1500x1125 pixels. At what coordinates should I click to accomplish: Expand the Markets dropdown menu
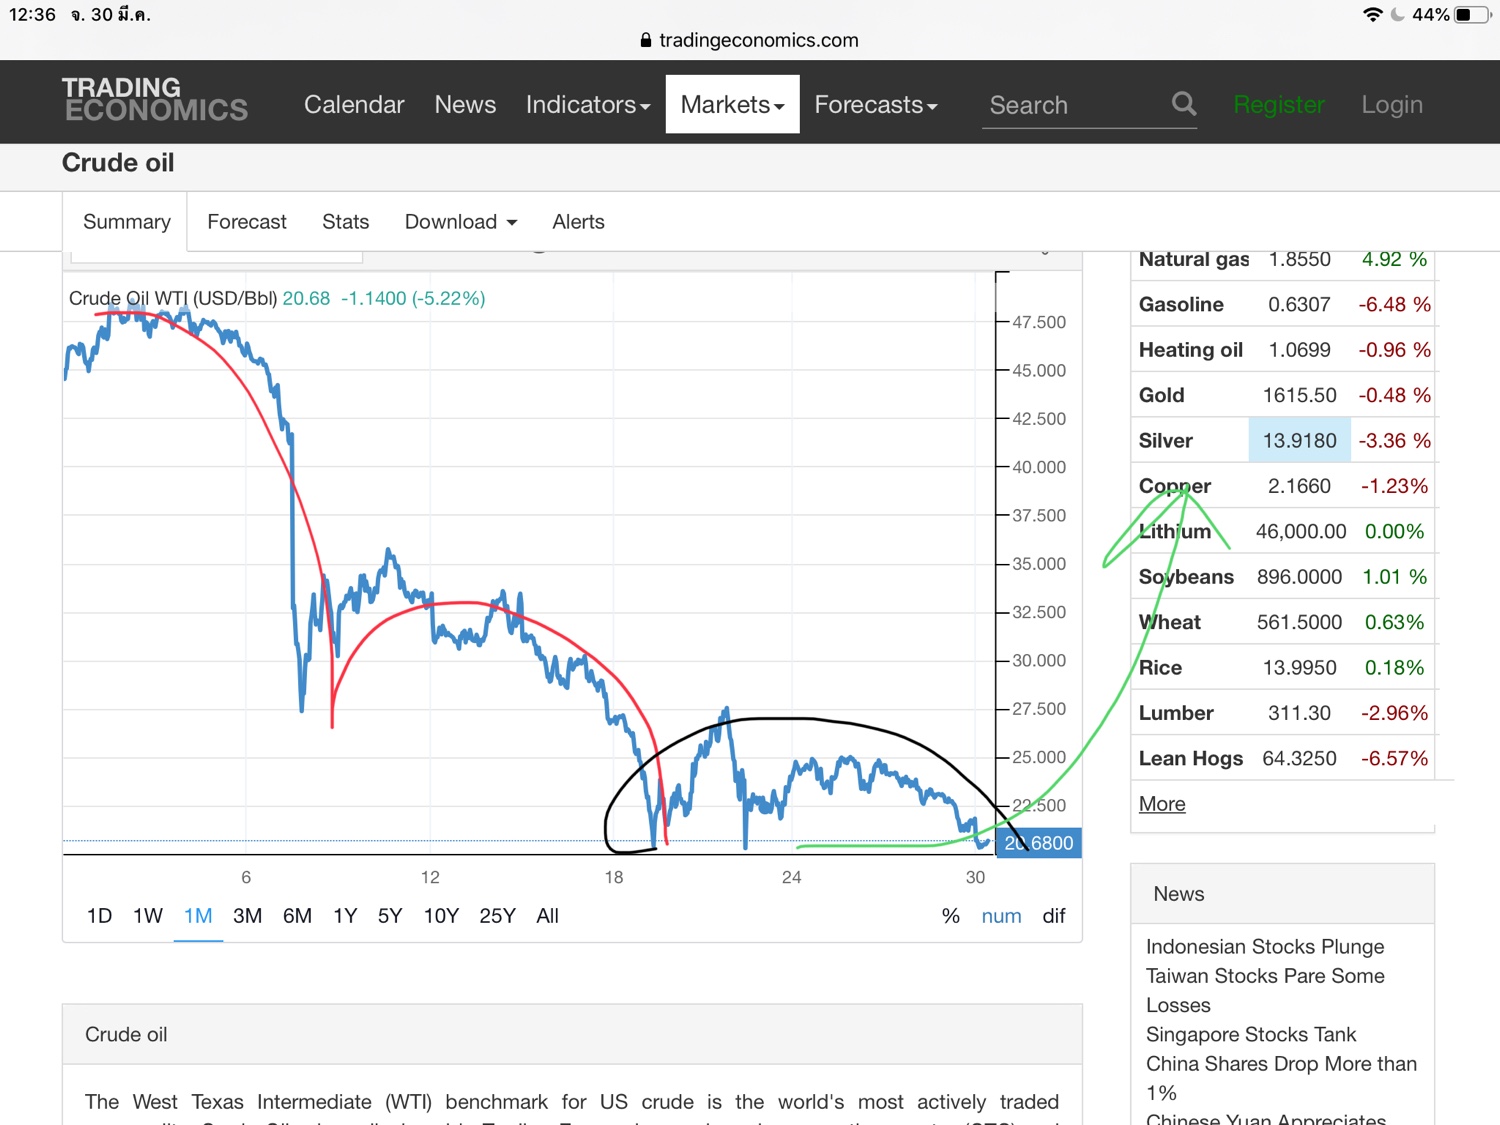[733, 104]
